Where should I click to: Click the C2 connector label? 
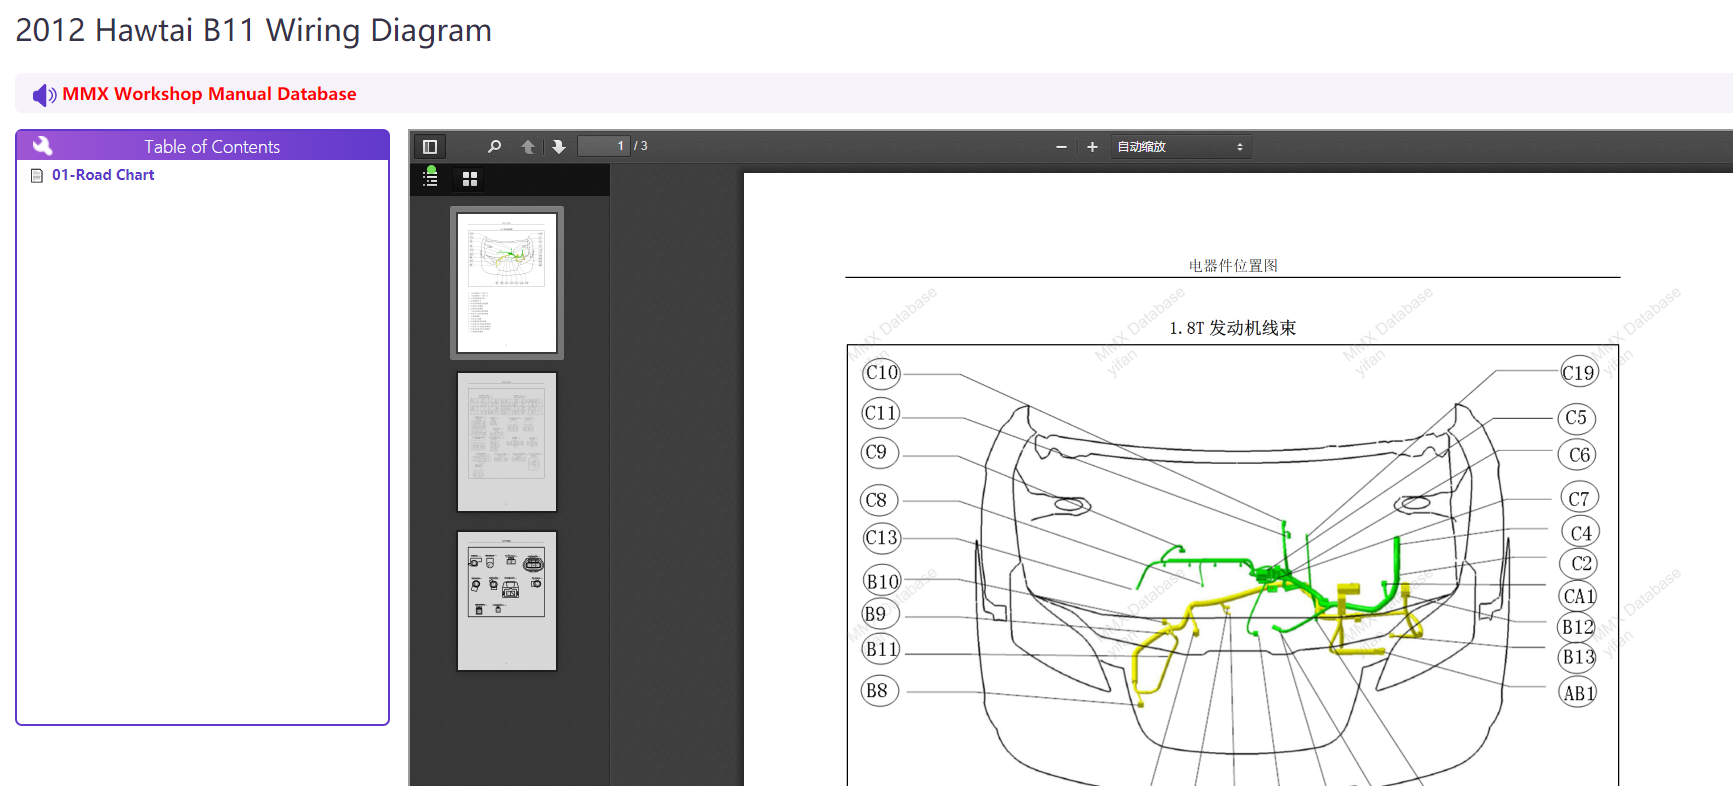tap(1580, 564)
